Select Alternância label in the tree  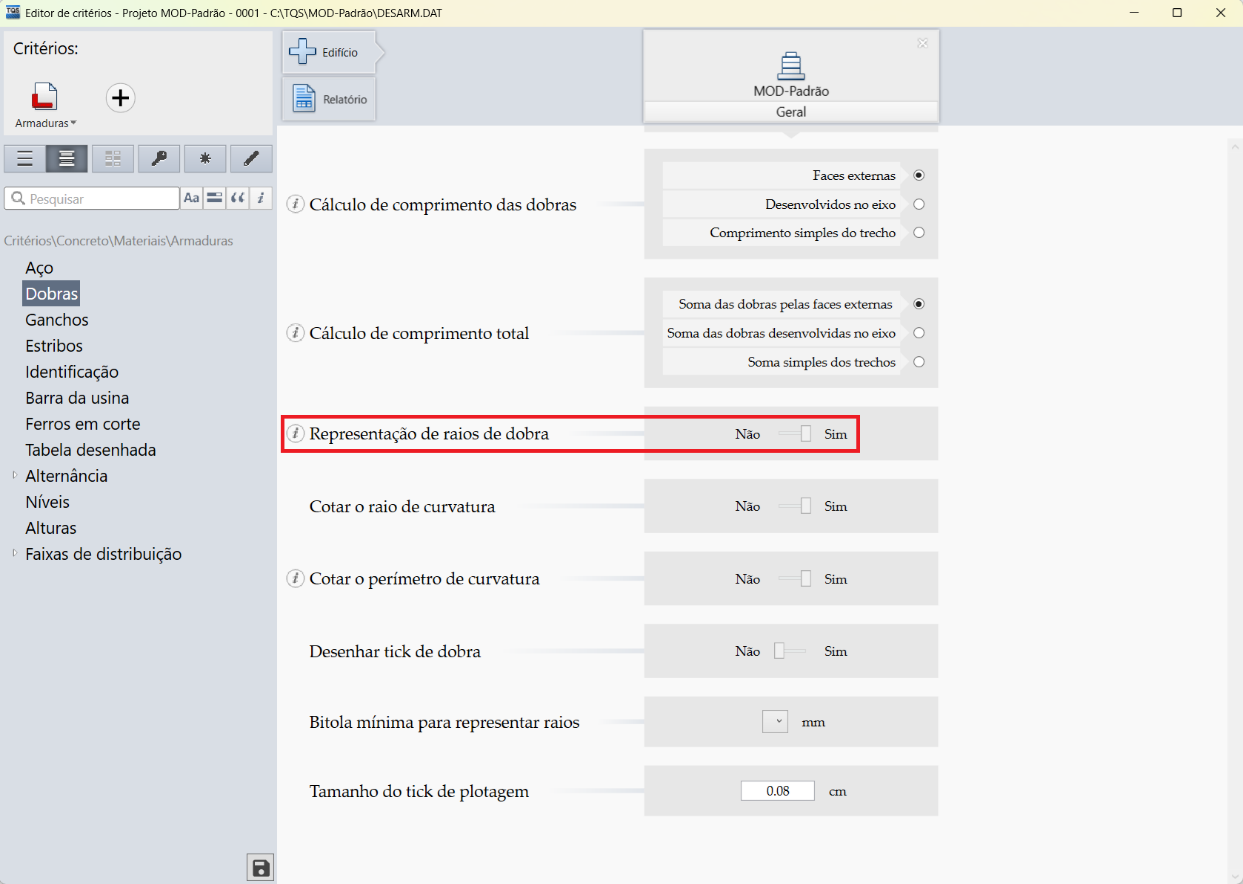[x=66, y=476]
